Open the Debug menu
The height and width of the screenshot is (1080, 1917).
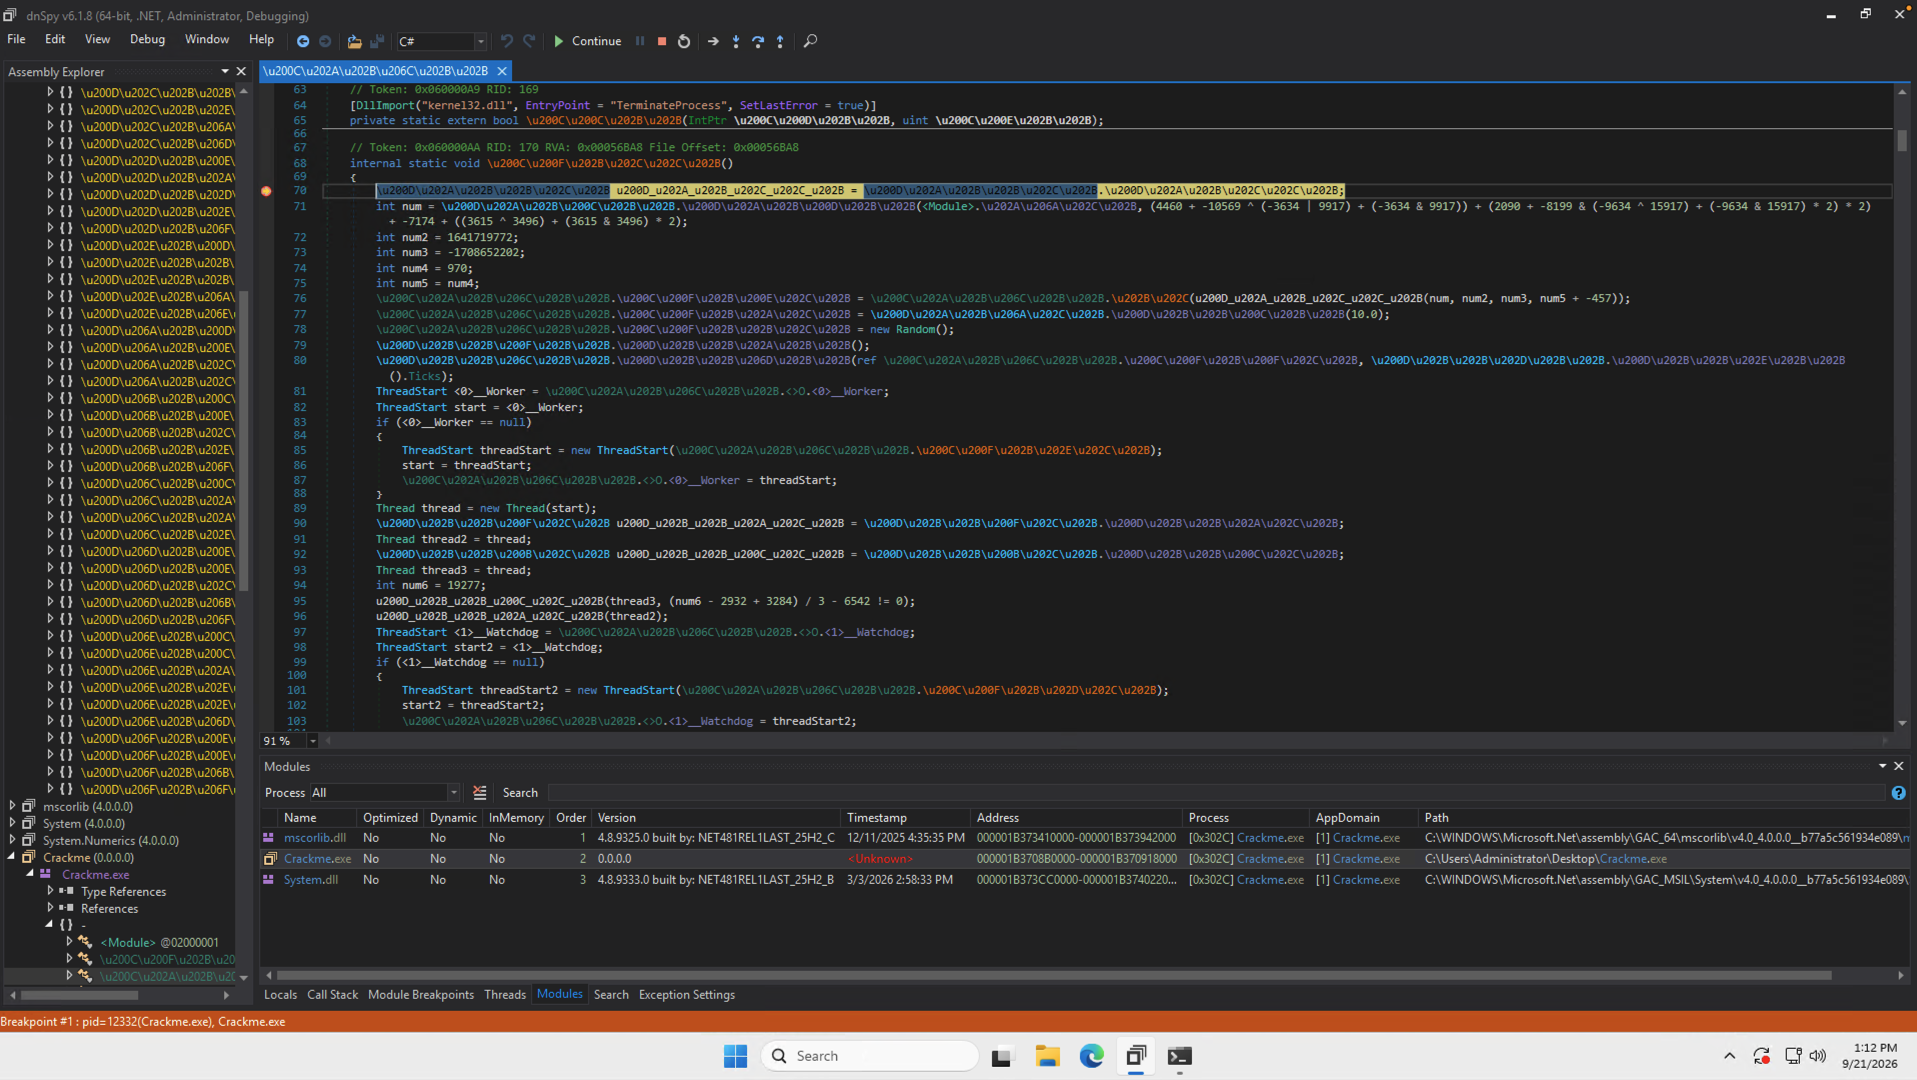147,39
